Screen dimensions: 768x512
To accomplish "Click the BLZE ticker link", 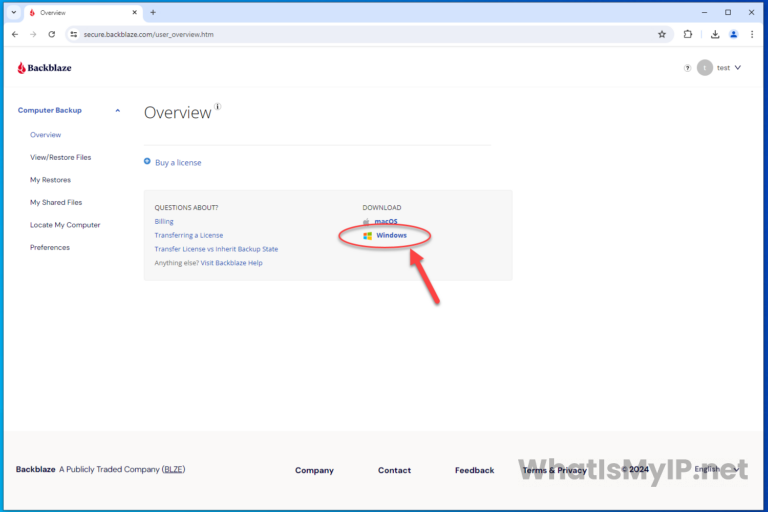I will (173, 469).
